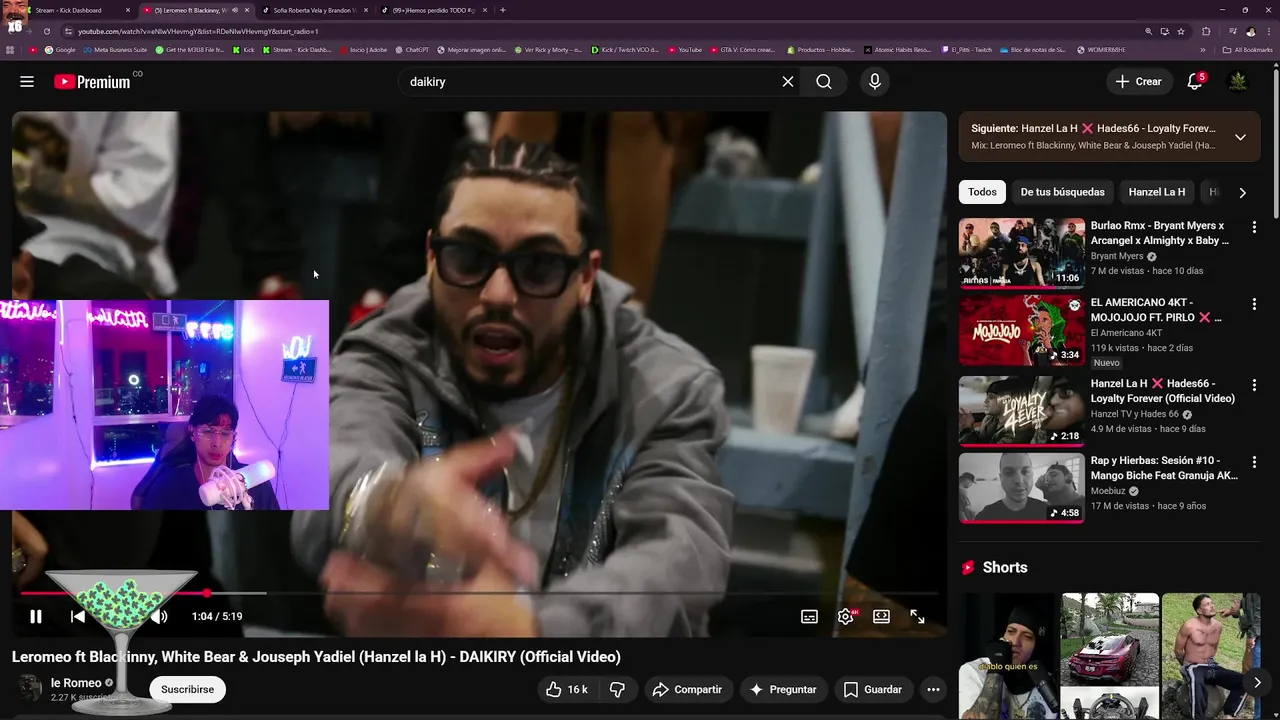The height and width of the screenshot is (720, 1280).
Task: Select the Hanzel La H chip
Action: [x=1157, y=192]
